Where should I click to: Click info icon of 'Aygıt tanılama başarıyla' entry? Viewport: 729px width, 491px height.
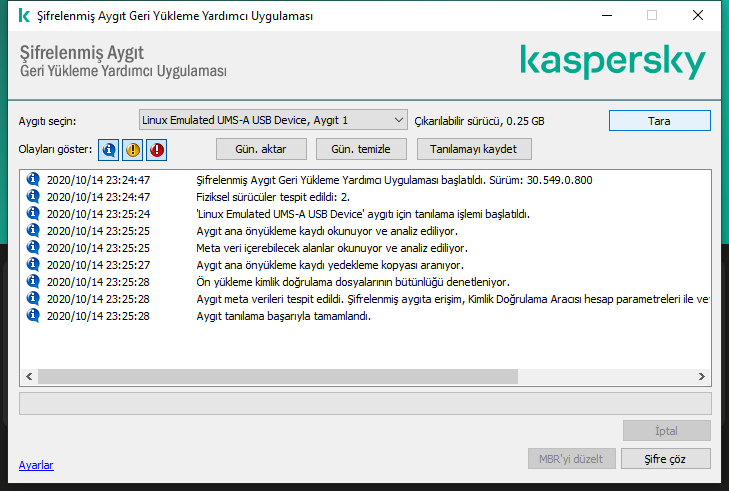[33, 315]
